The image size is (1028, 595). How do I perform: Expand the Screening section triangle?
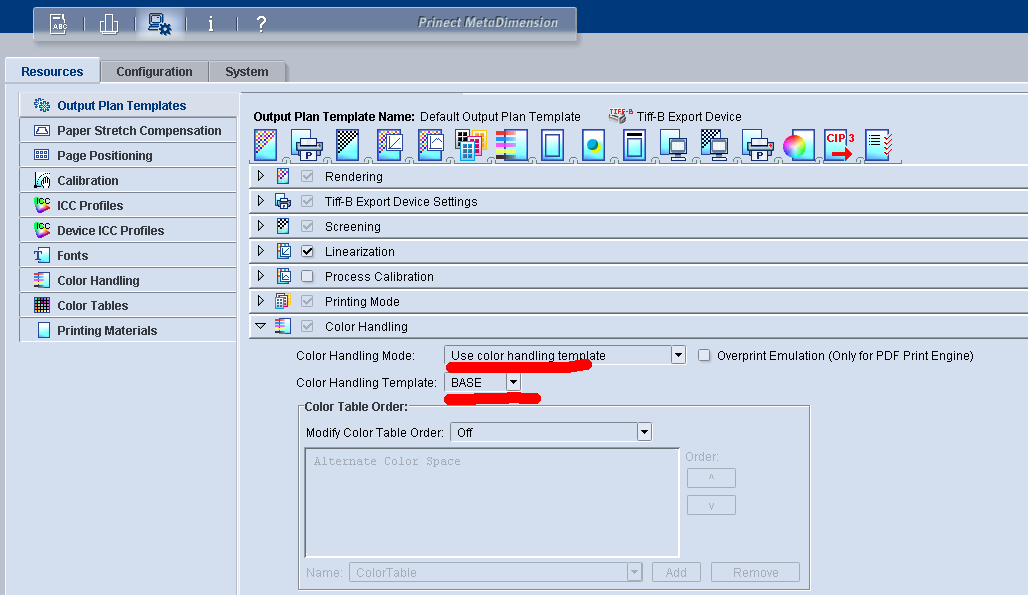point(260,225)
